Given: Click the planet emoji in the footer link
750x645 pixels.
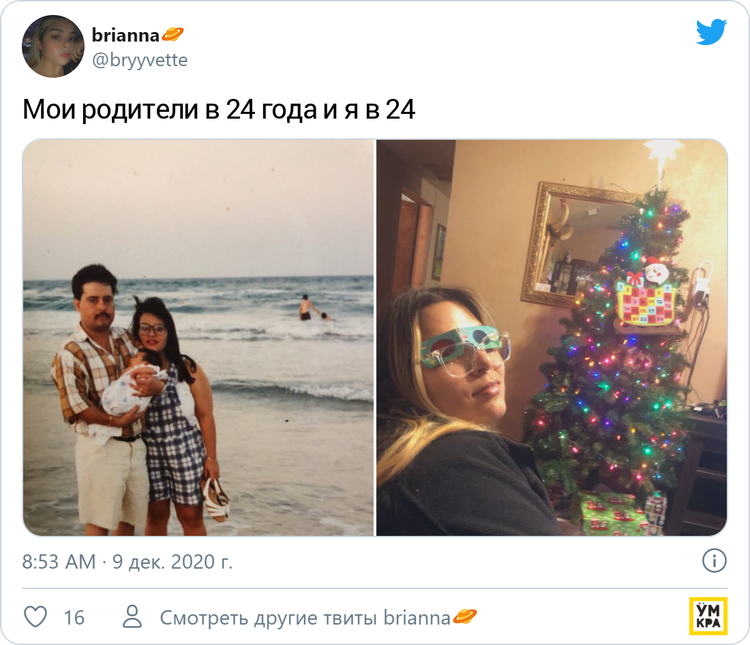Looking at the screenshot, I should [464, 617].
